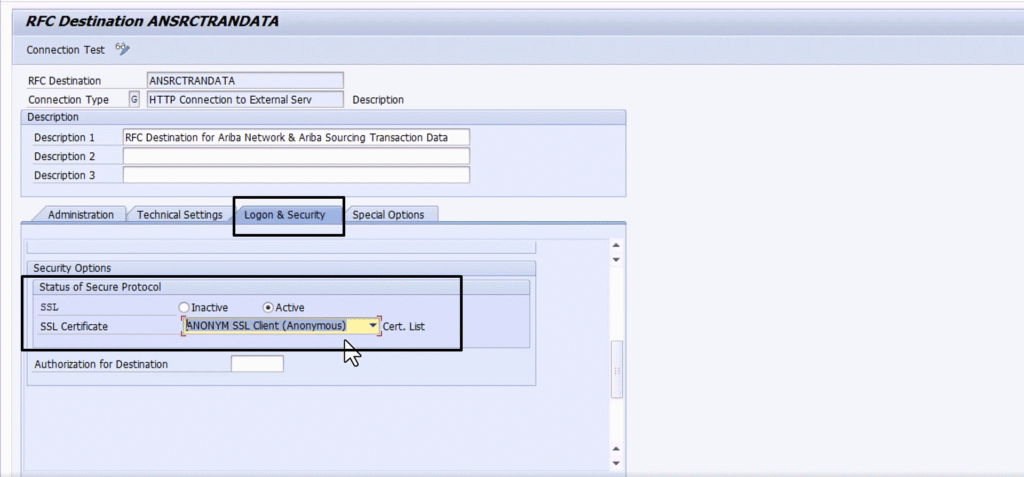The width and height of the screenshot is (1024, 477).
Task: Click the tab area scrollbar handle
Action: tap(616, 369)
